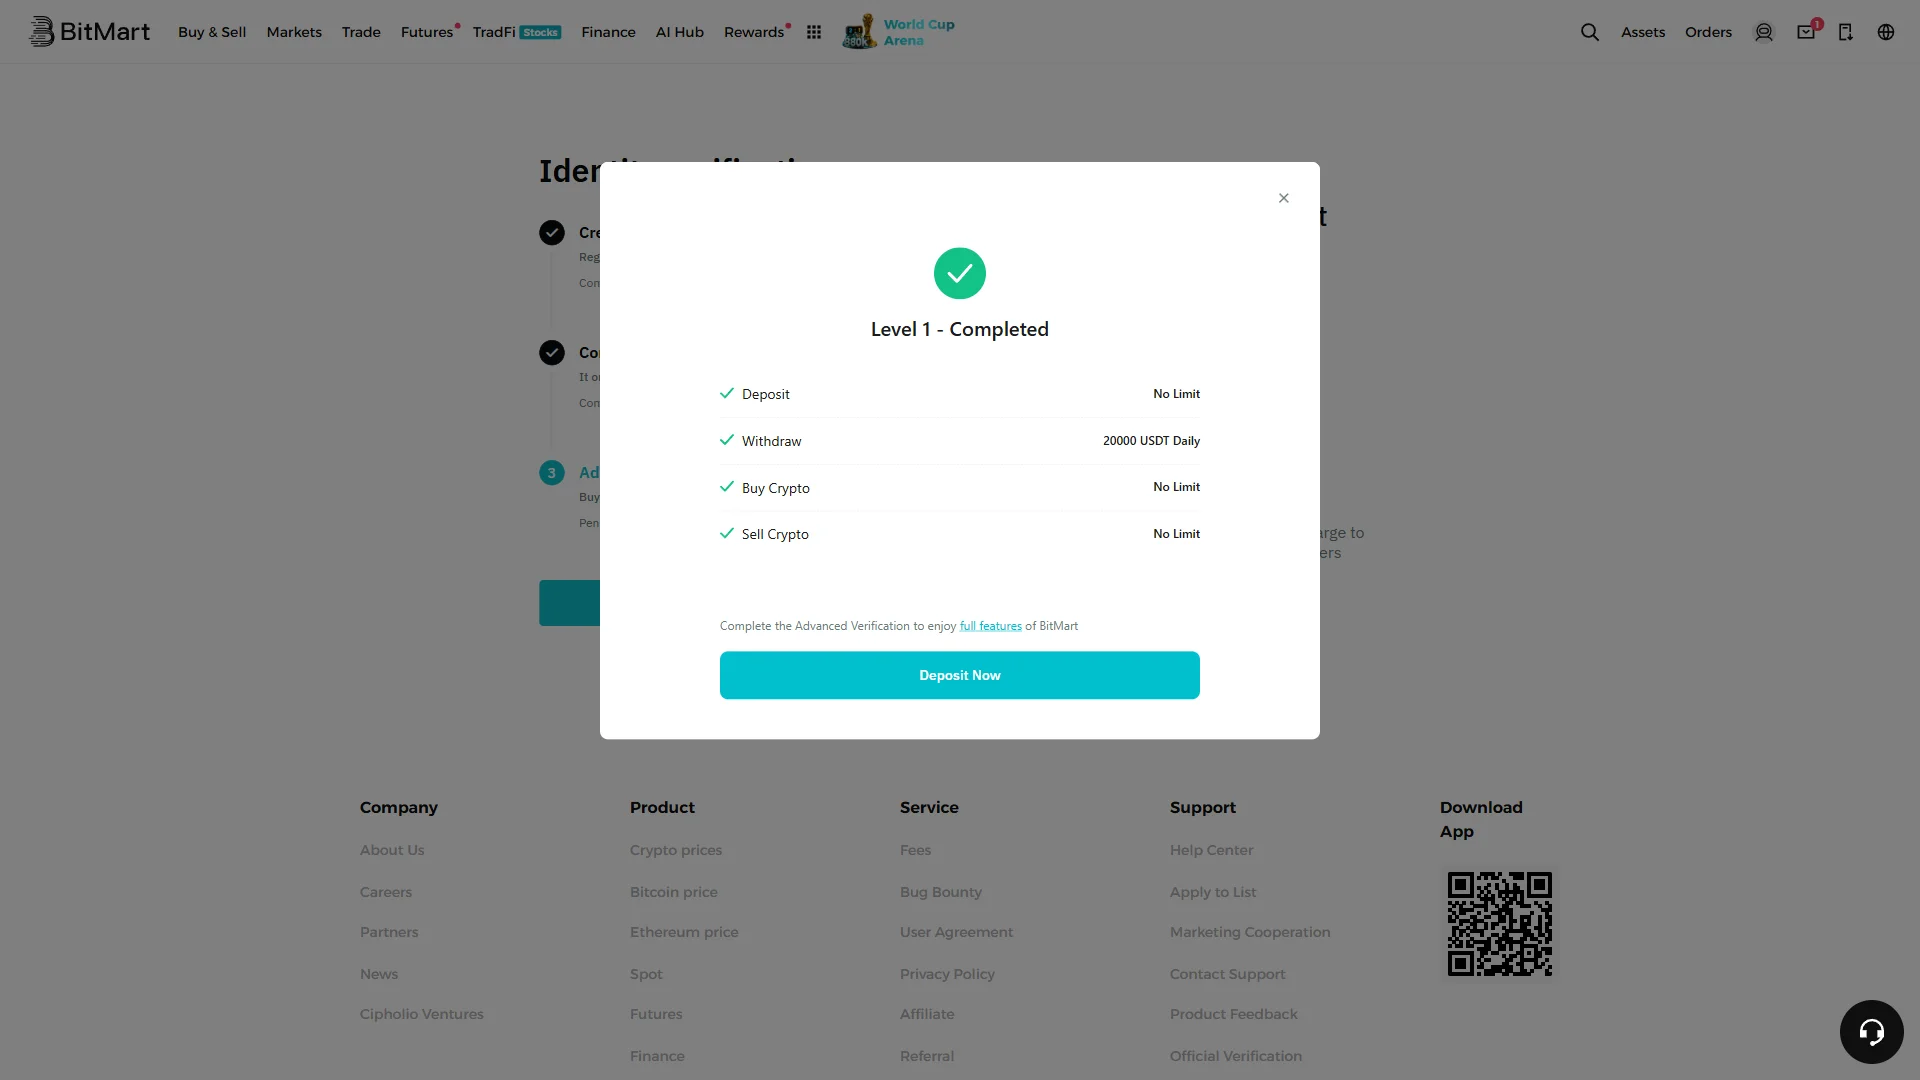Open Bug Bounty footer link

(941, 892)
